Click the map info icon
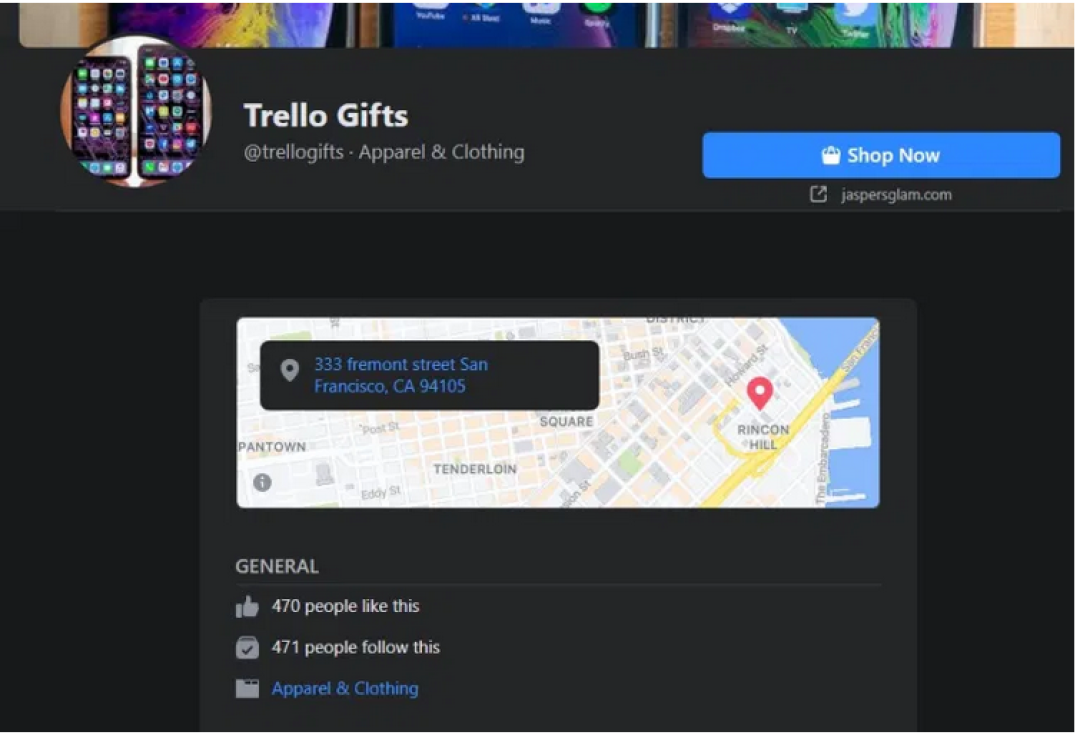The width and height of the screenshot is (1080, 735). [x=262, y=482]
